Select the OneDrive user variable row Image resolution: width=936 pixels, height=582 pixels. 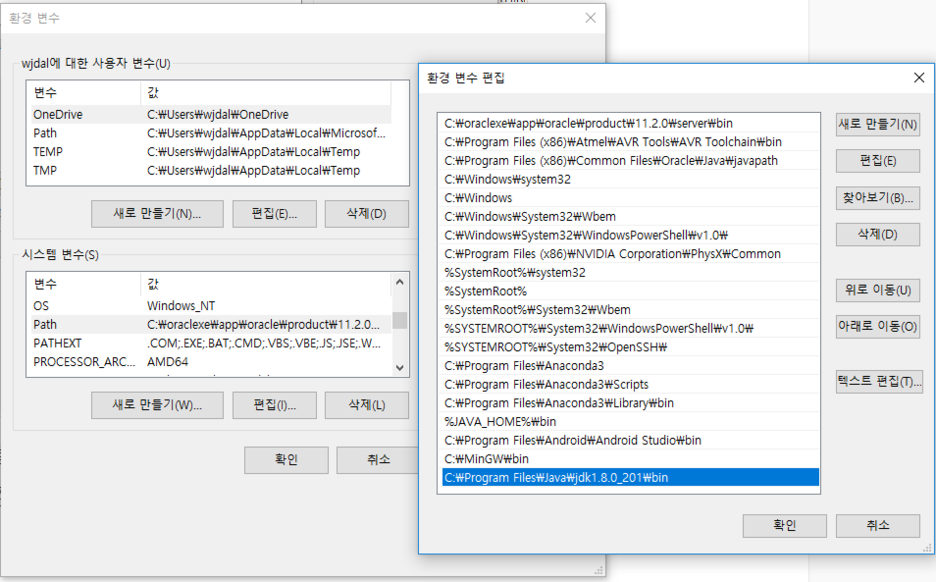(x=211, y=115)
